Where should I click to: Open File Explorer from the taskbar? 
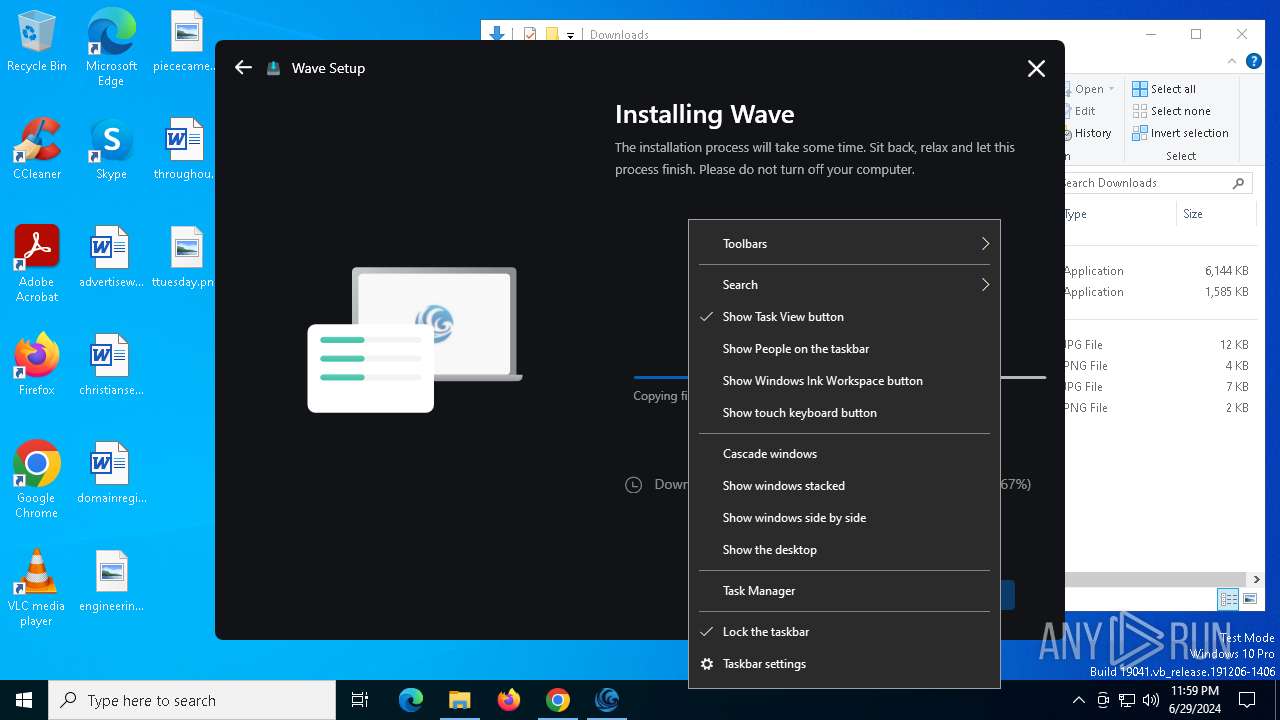[x=459, y=700]
